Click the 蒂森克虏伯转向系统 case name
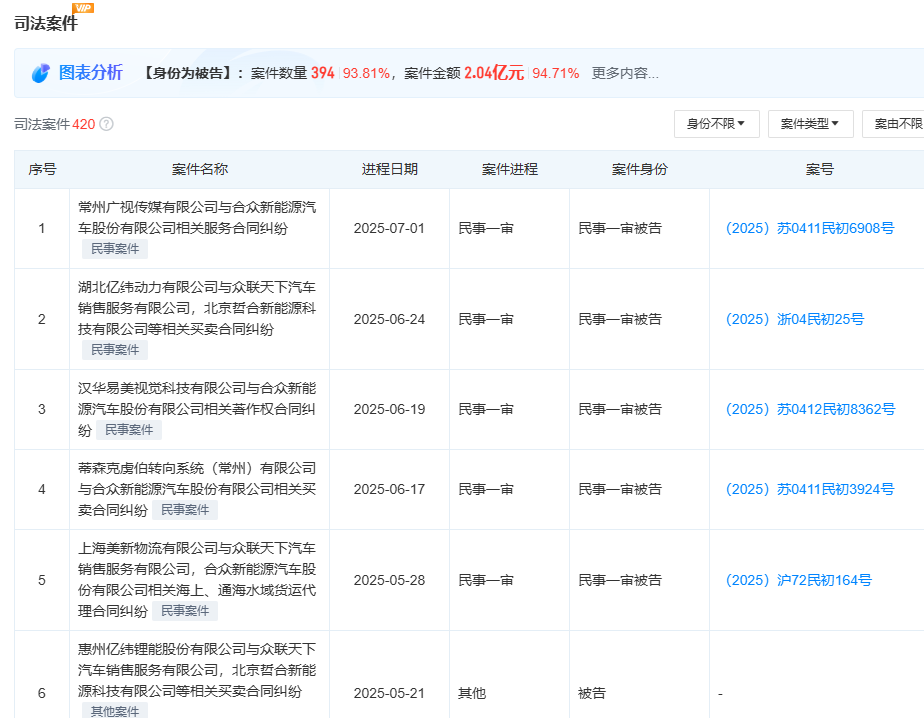Image resolution: width=924 pixels, height=718 pixels. coord(198,478)
